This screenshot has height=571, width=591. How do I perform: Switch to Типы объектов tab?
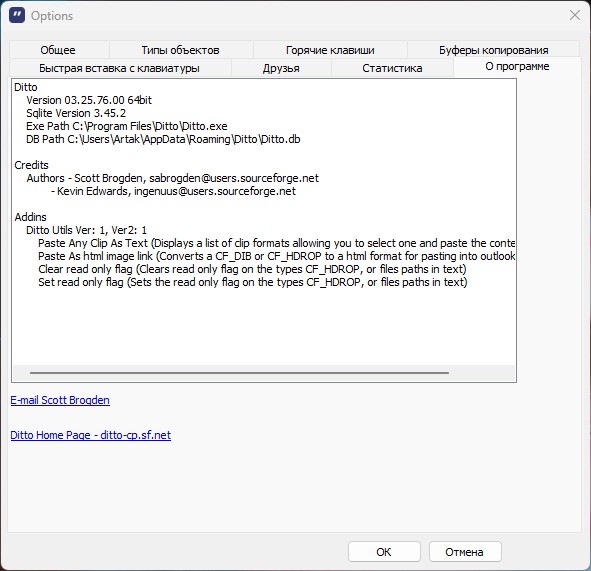pyautogui.click(x=181, y=50)
